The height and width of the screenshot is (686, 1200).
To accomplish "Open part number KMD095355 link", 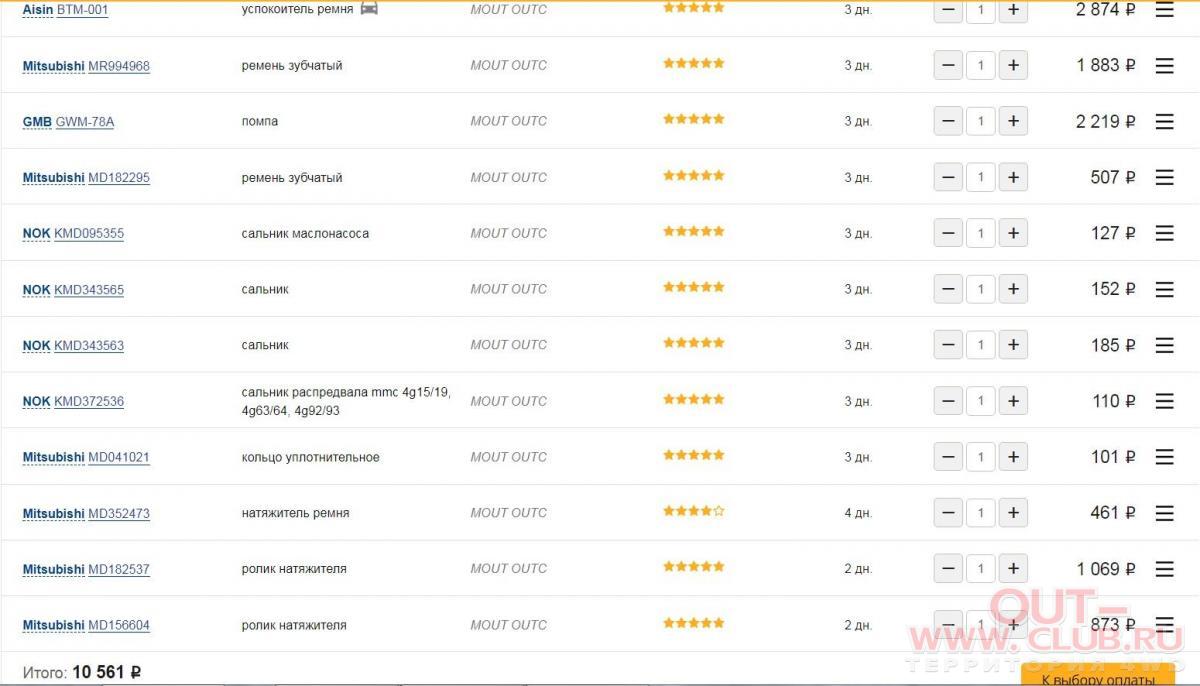I will pos(89,234).
